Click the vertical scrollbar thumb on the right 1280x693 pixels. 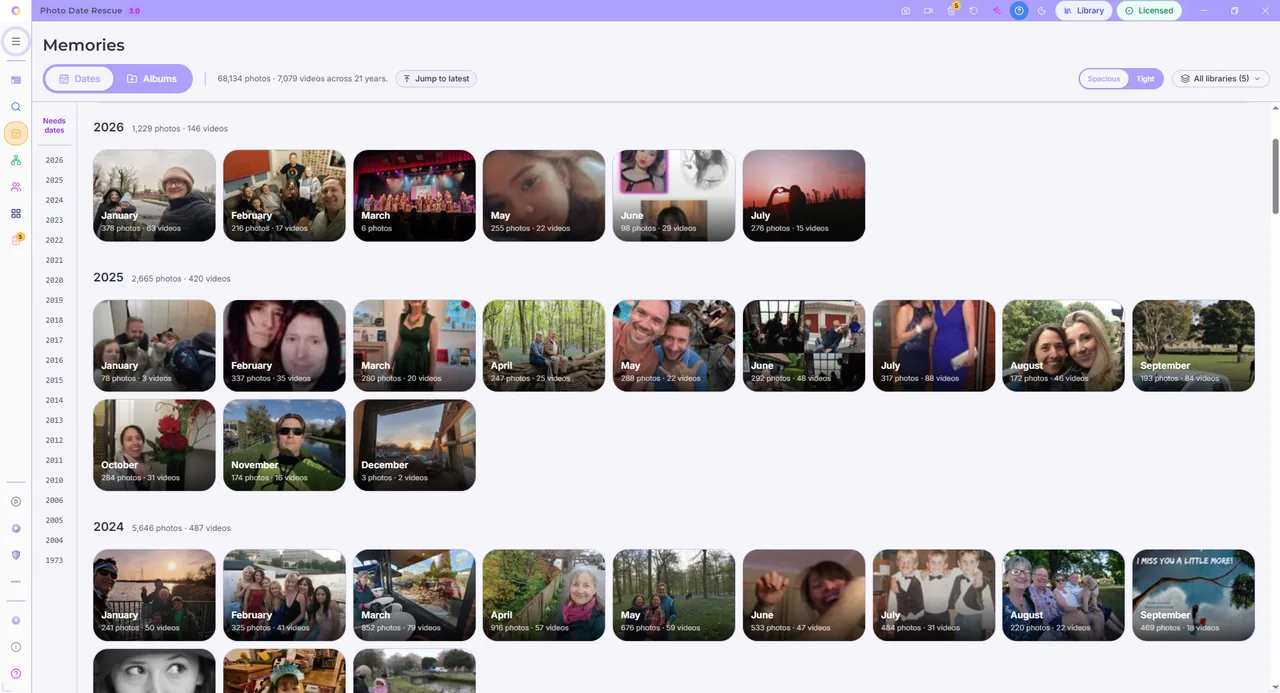(x=1275, y=175)
